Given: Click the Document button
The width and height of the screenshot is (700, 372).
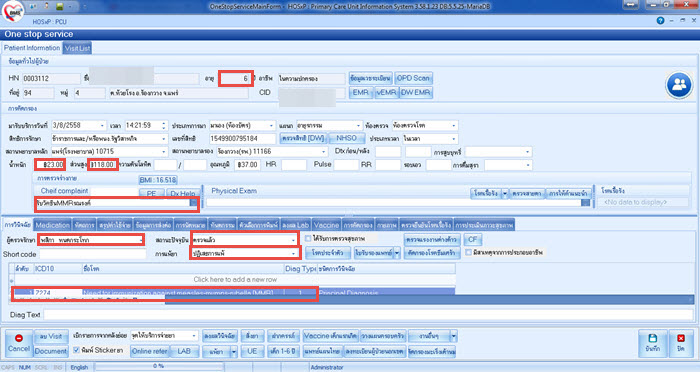Looking at the screenshot, I should [51, 351].
